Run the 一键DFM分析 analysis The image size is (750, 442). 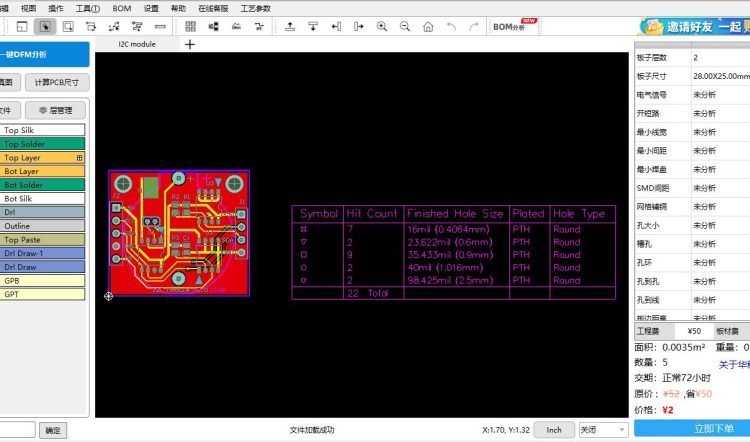coord(44,55)
